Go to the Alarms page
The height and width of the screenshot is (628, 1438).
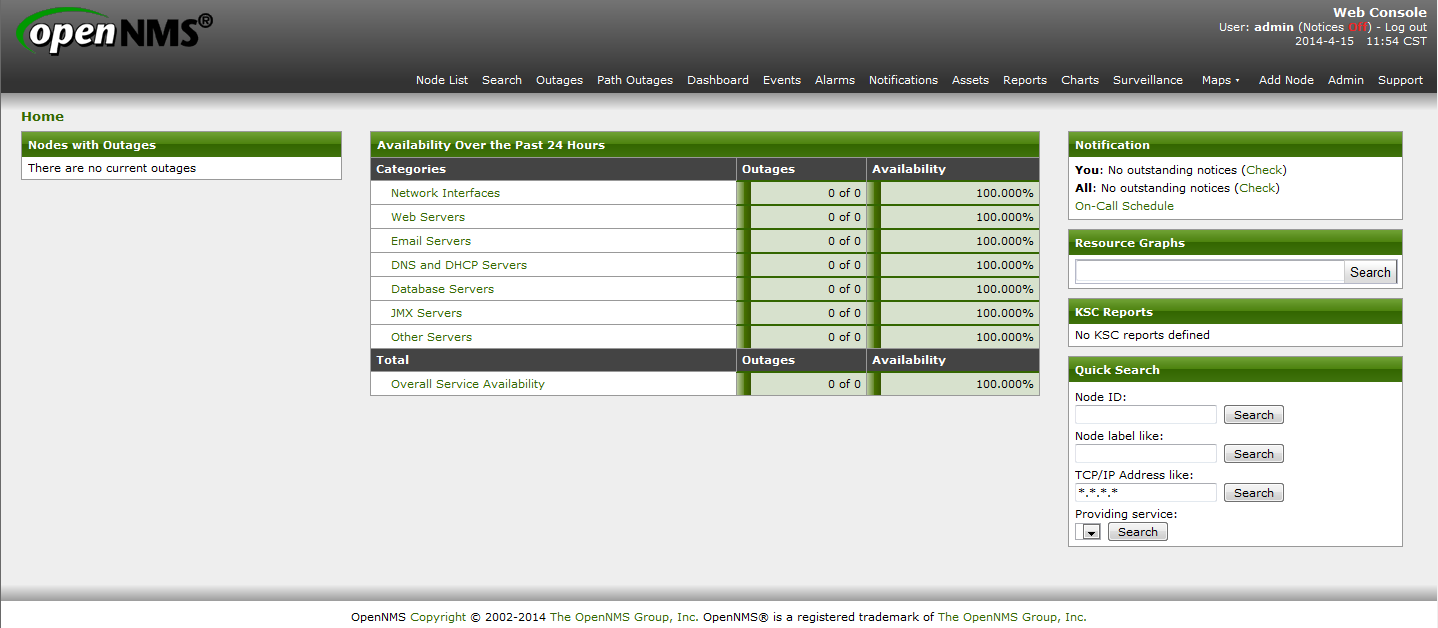coord(835,80)
